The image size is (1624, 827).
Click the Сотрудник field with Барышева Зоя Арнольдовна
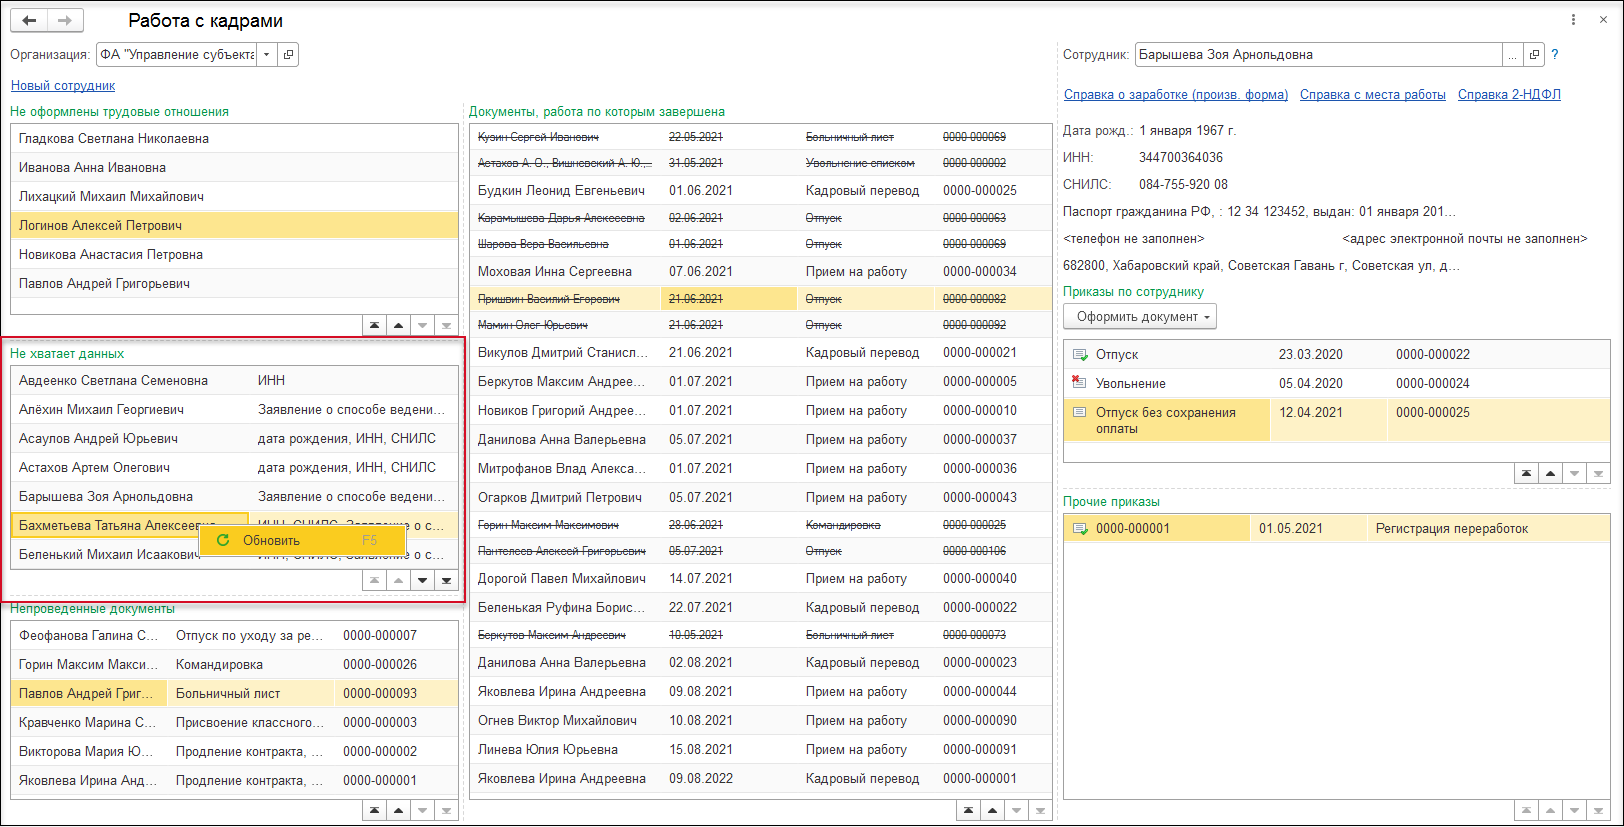(1319, 55)
